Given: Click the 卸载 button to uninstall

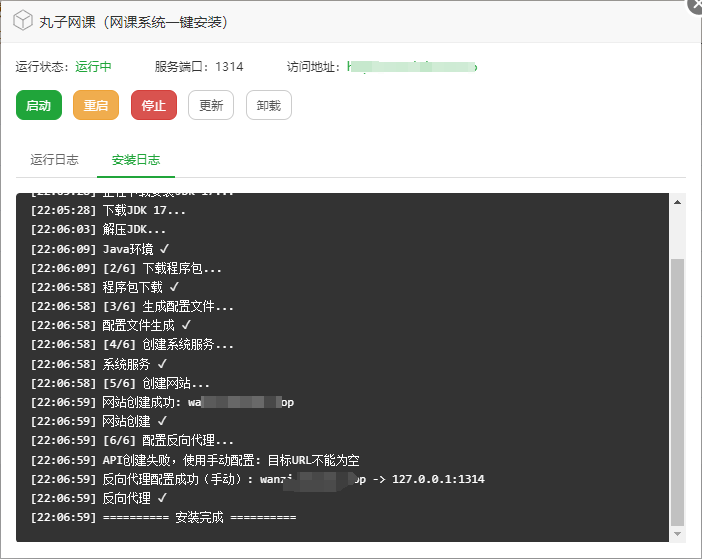Looking at the screenshot, I should [269, 105].
